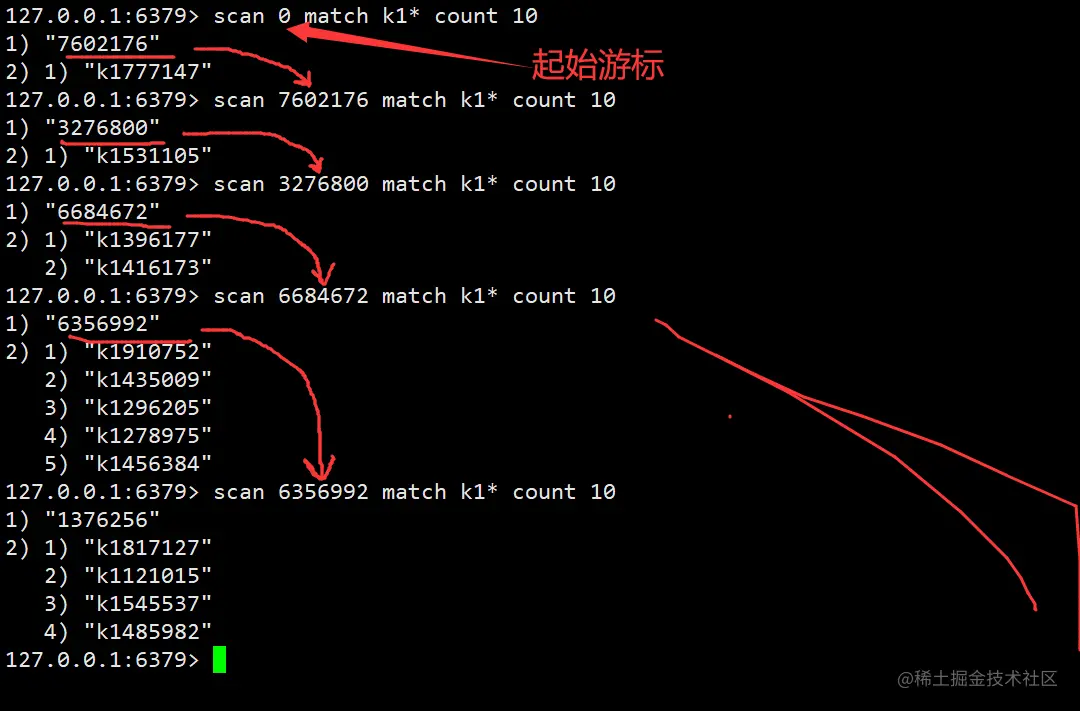Click the last empty 127.0.0.1:6379 prompt
The image size is (1080, 711).
tap(103, 659)
